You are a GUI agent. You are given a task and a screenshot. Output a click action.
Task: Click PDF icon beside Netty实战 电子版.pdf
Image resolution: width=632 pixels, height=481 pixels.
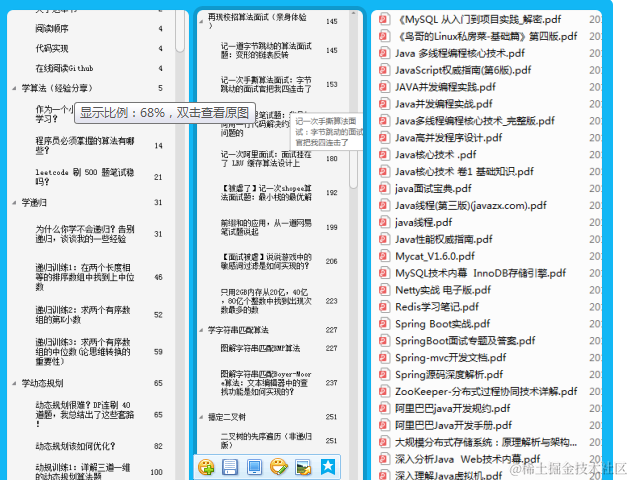[x=384, y=290]
